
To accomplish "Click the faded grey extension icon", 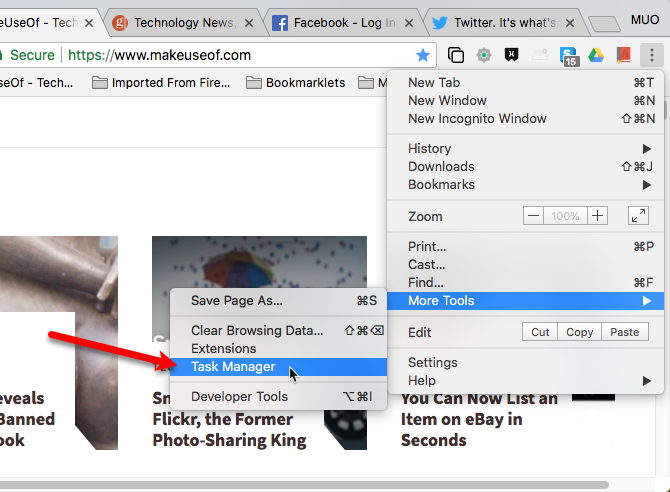I will pos(540,55).
